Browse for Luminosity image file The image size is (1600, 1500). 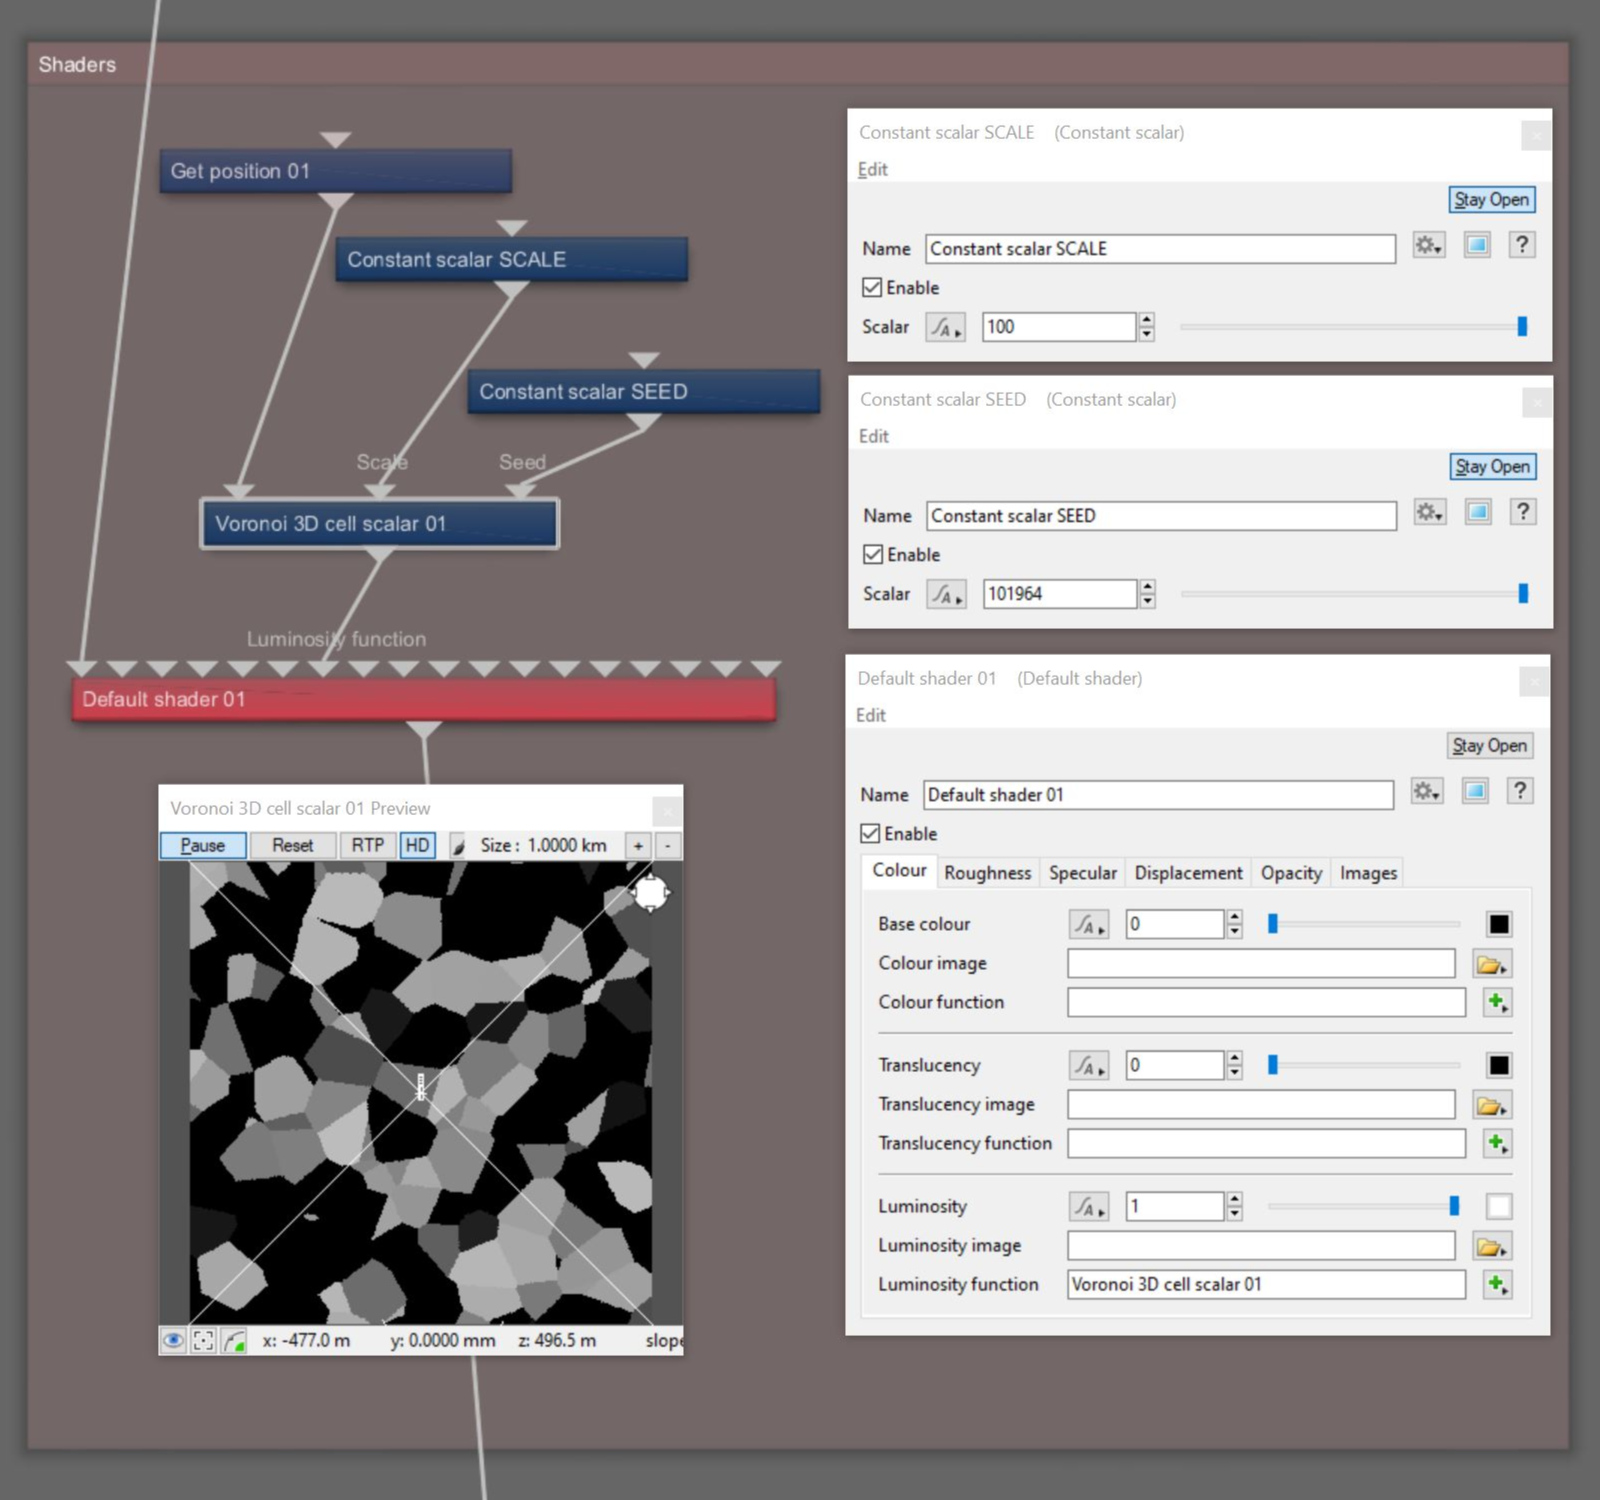1491,1246
